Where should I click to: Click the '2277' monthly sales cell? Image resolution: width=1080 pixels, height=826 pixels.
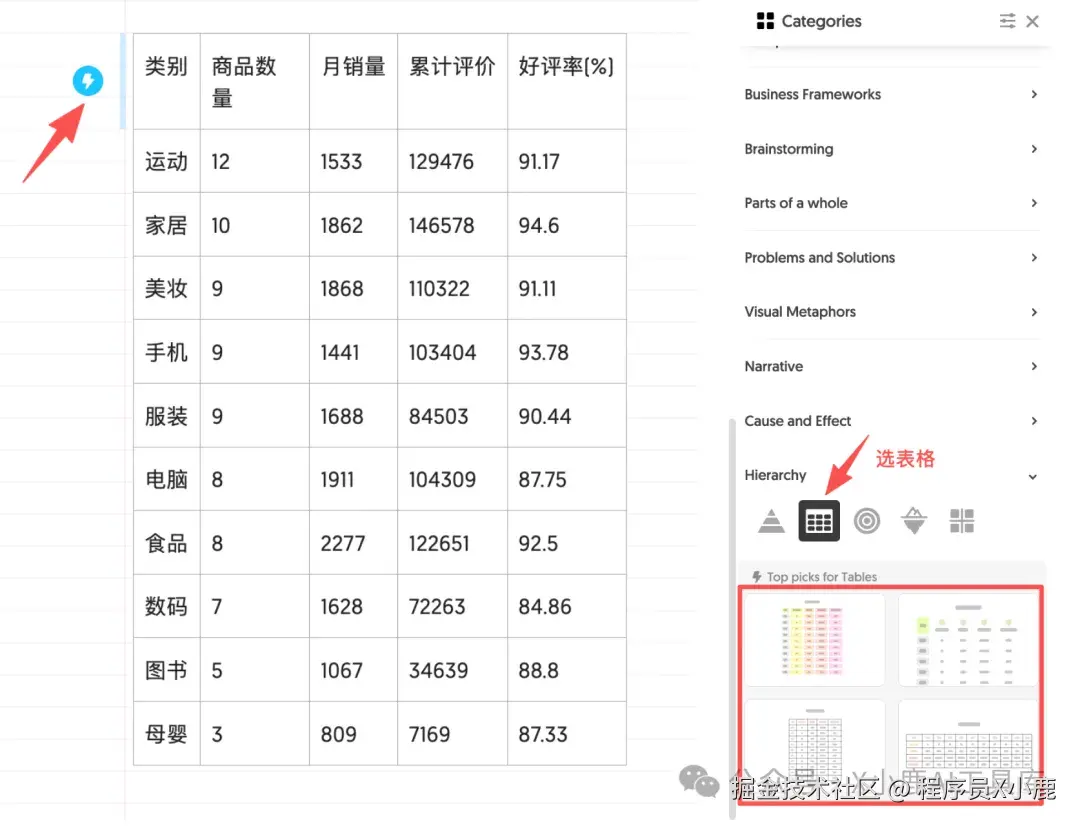pos(353,543)
